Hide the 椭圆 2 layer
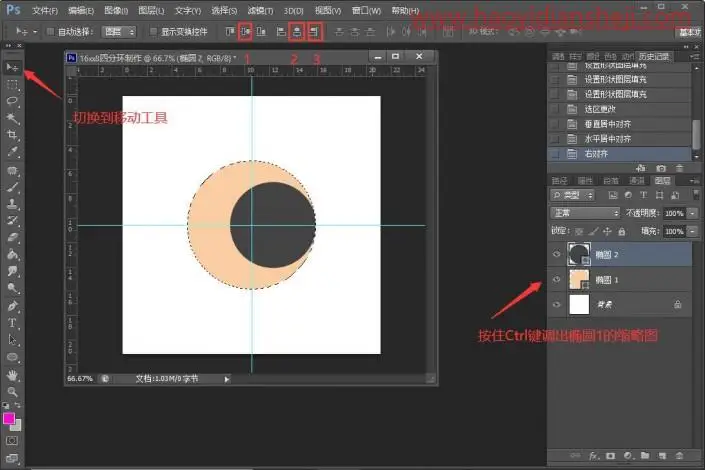Viewport: 705px width, 470px height. tap(557, 254)
